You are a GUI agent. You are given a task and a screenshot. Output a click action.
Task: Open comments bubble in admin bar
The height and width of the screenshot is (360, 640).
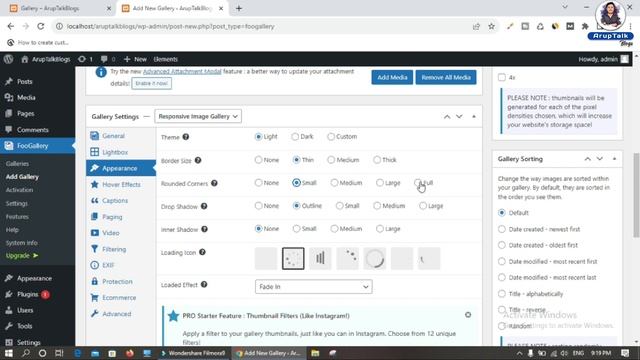[104, 59]
